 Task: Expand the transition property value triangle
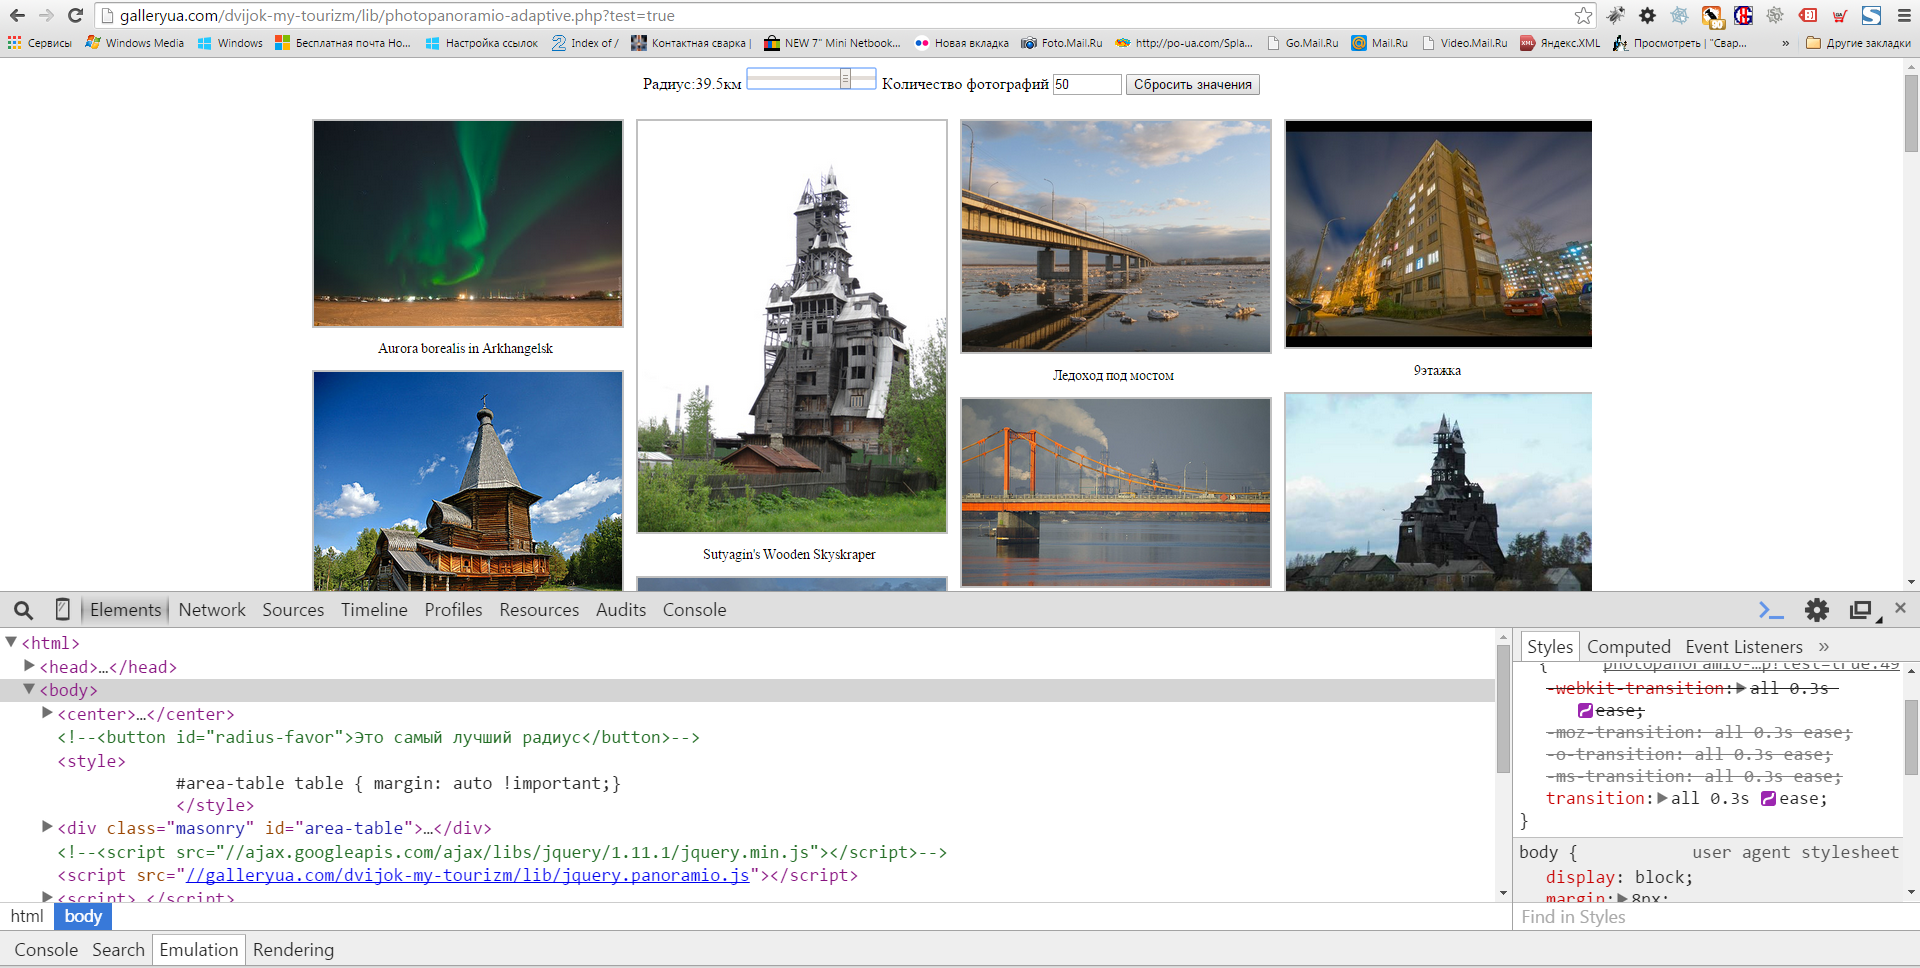(x=1662, y=798)
